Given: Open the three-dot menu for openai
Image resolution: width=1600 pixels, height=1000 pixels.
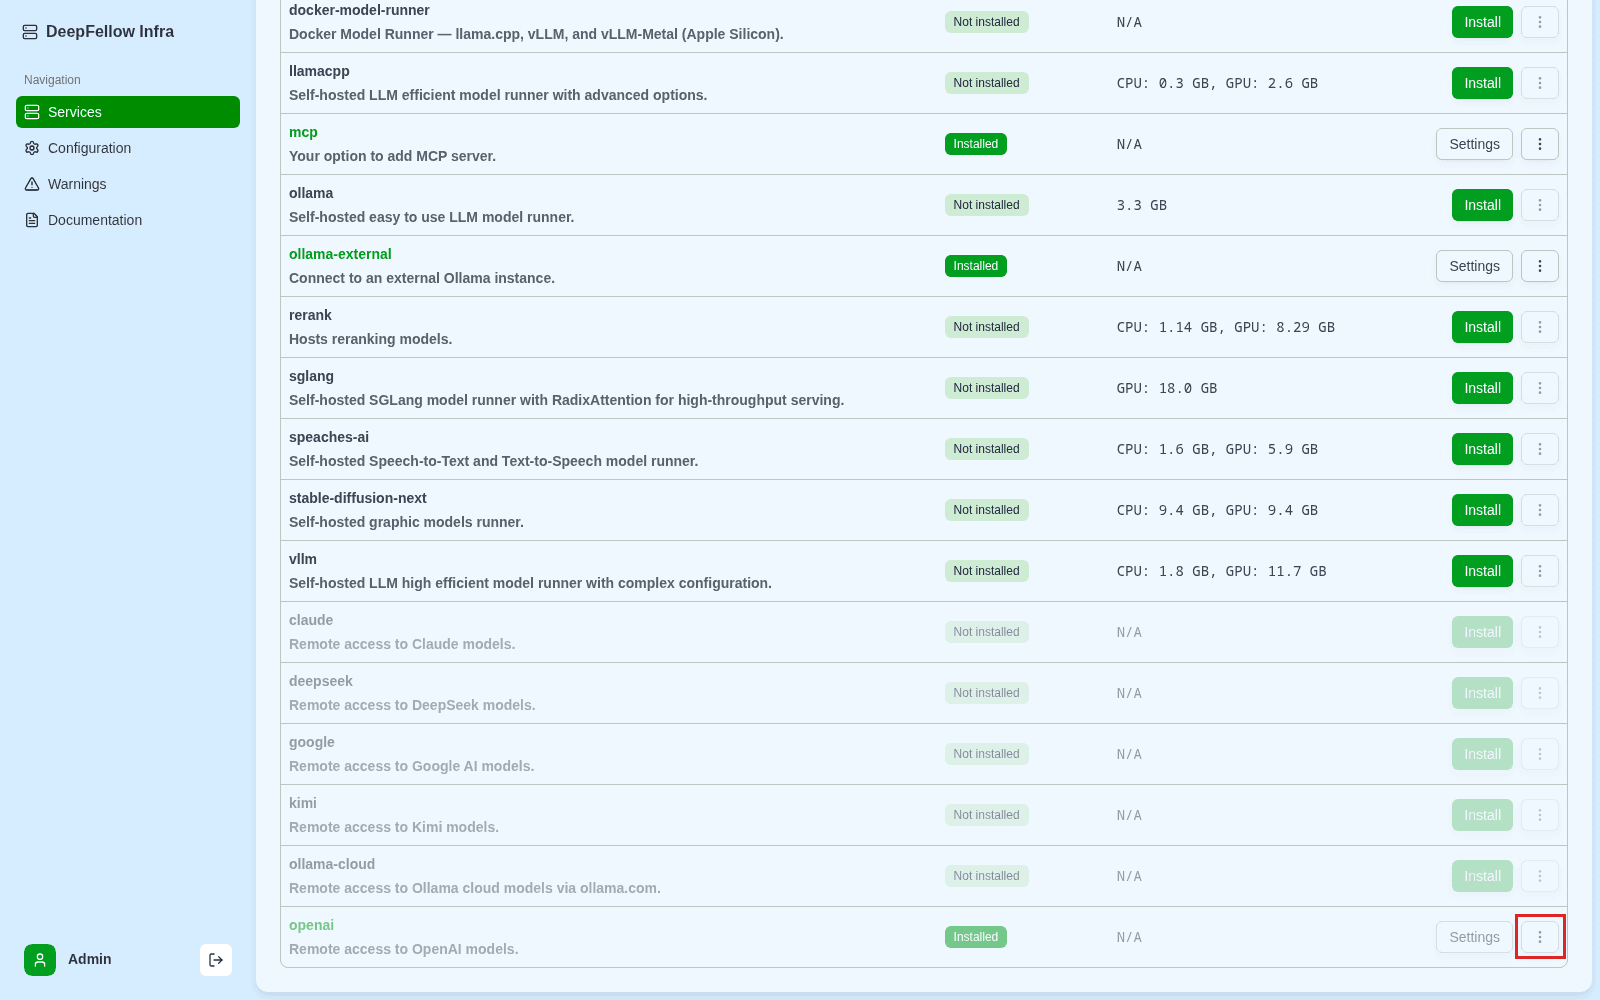Looking at the screenshot, I should pos(1540,937).
